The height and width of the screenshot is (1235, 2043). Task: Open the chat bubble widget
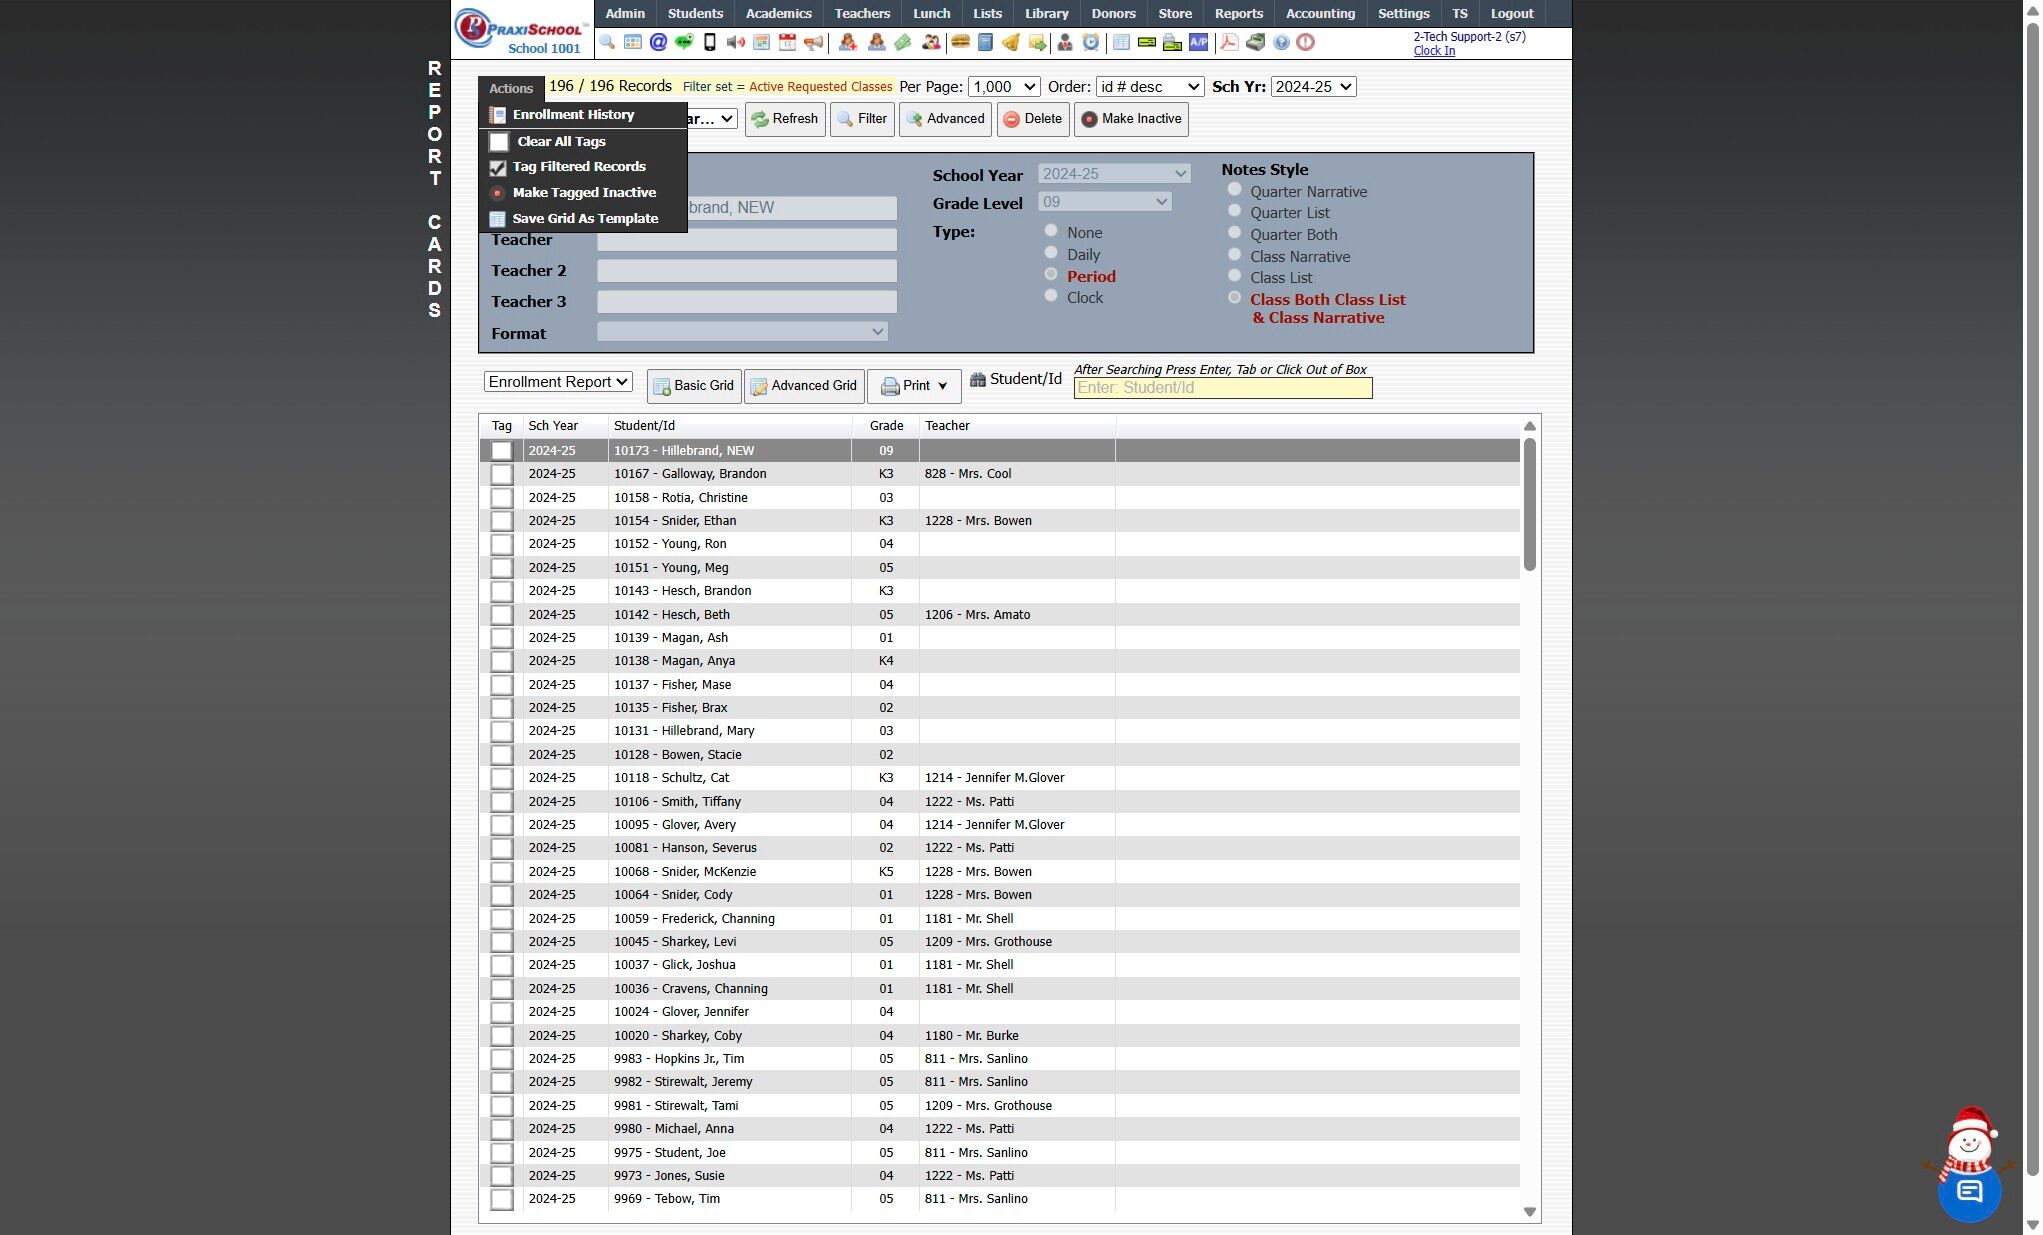pos(1969,1190)
